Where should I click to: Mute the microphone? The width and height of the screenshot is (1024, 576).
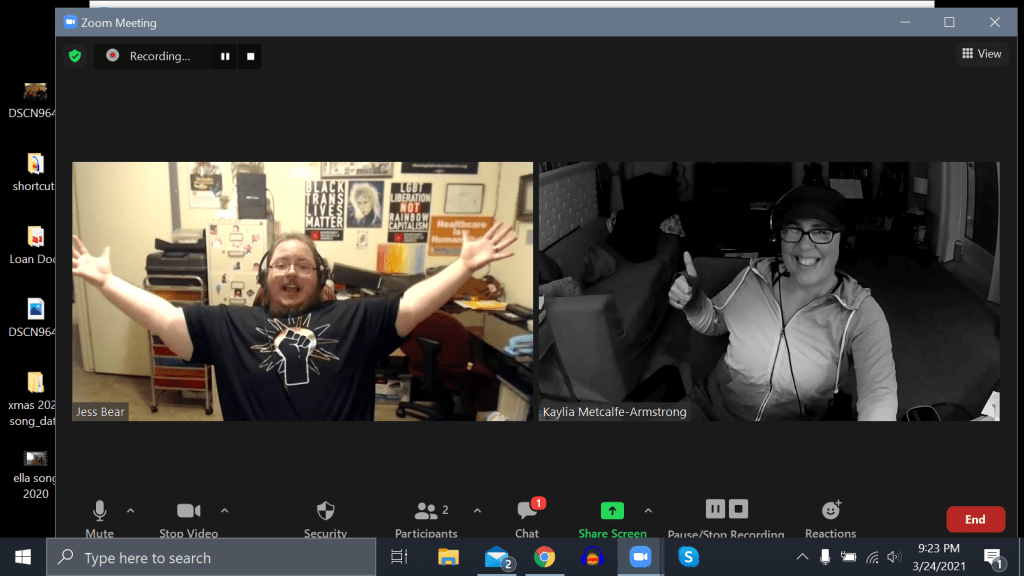click(100, 512)
